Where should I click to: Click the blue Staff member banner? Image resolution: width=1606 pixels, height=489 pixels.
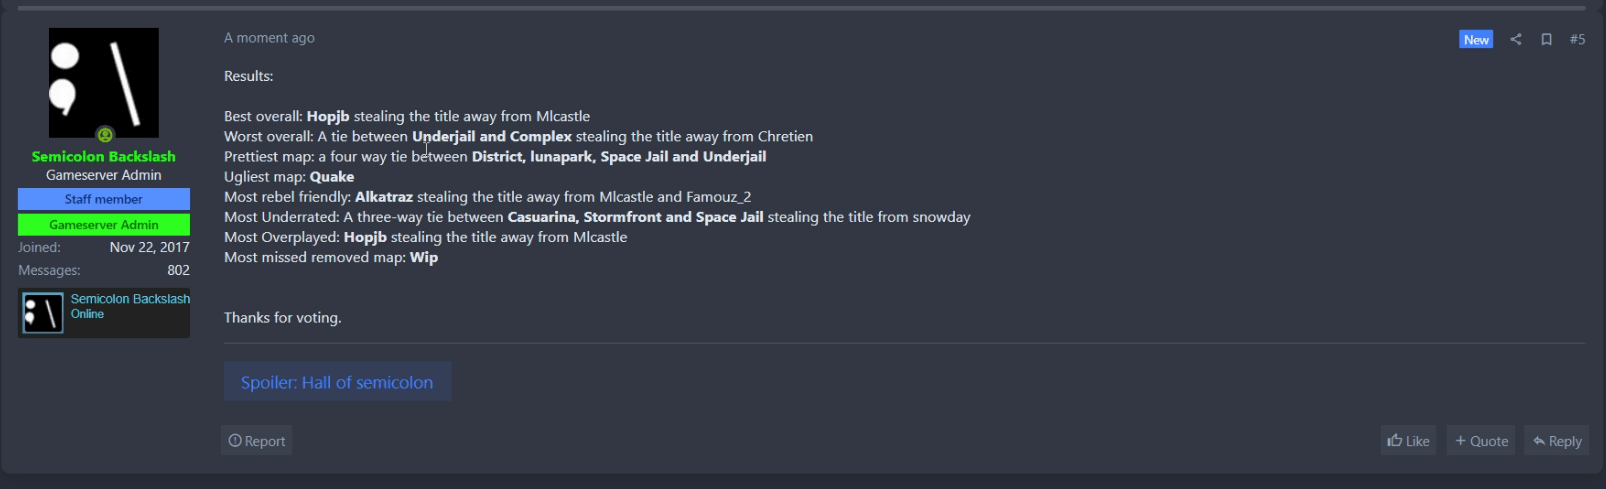pos(104,199)
